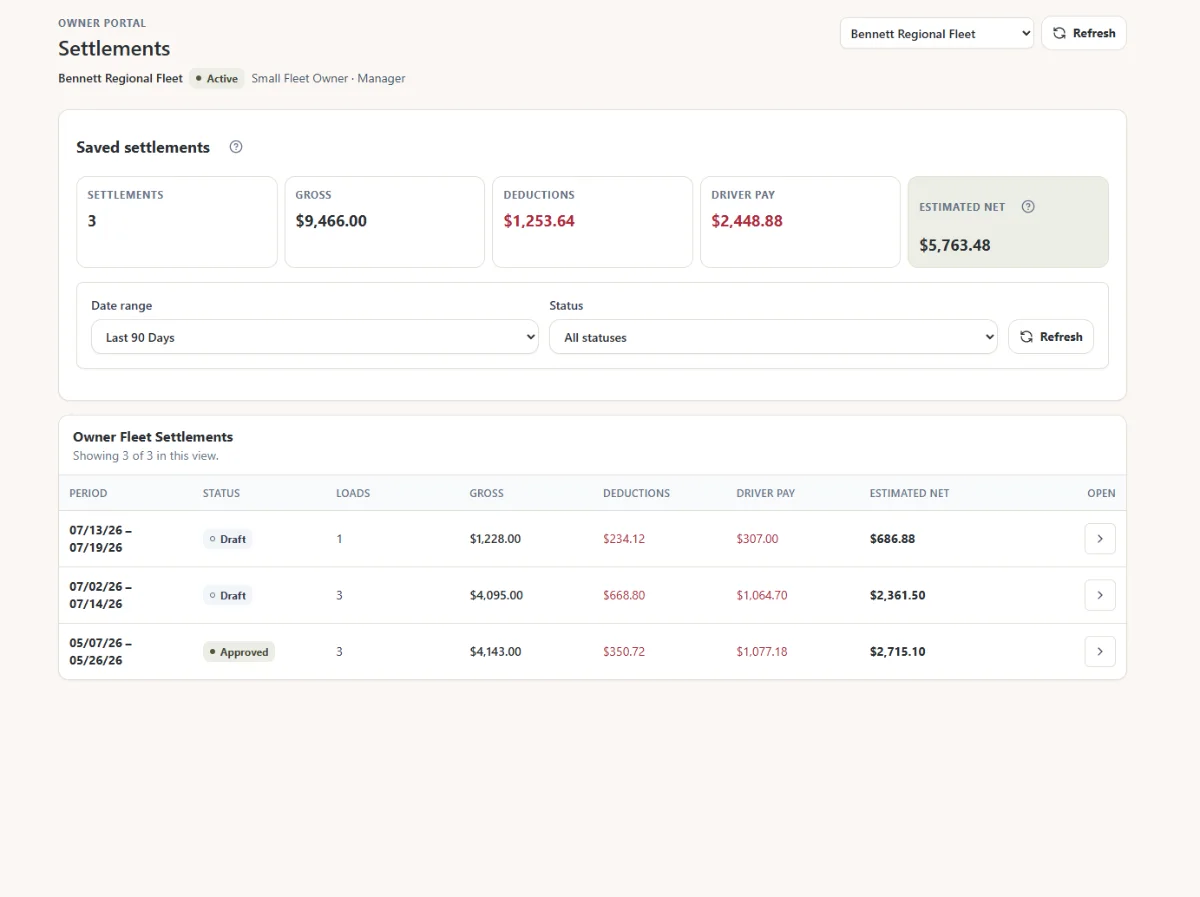Click the Small Fleet Owner · Manager text
Image resolution: width=1200 pixels, height=897 pixels.
[x=328, y=78]
